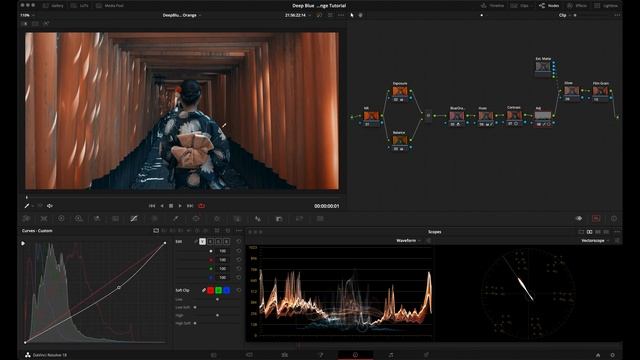Open the Color Wheels palette
The width and height of the screenshot is (640, 360).
click(61, 219)
